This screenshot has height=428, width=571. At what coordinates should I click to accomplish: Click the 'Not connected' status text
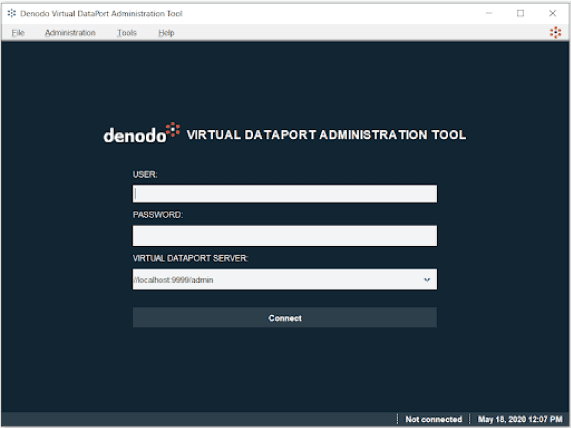[433, 419]
